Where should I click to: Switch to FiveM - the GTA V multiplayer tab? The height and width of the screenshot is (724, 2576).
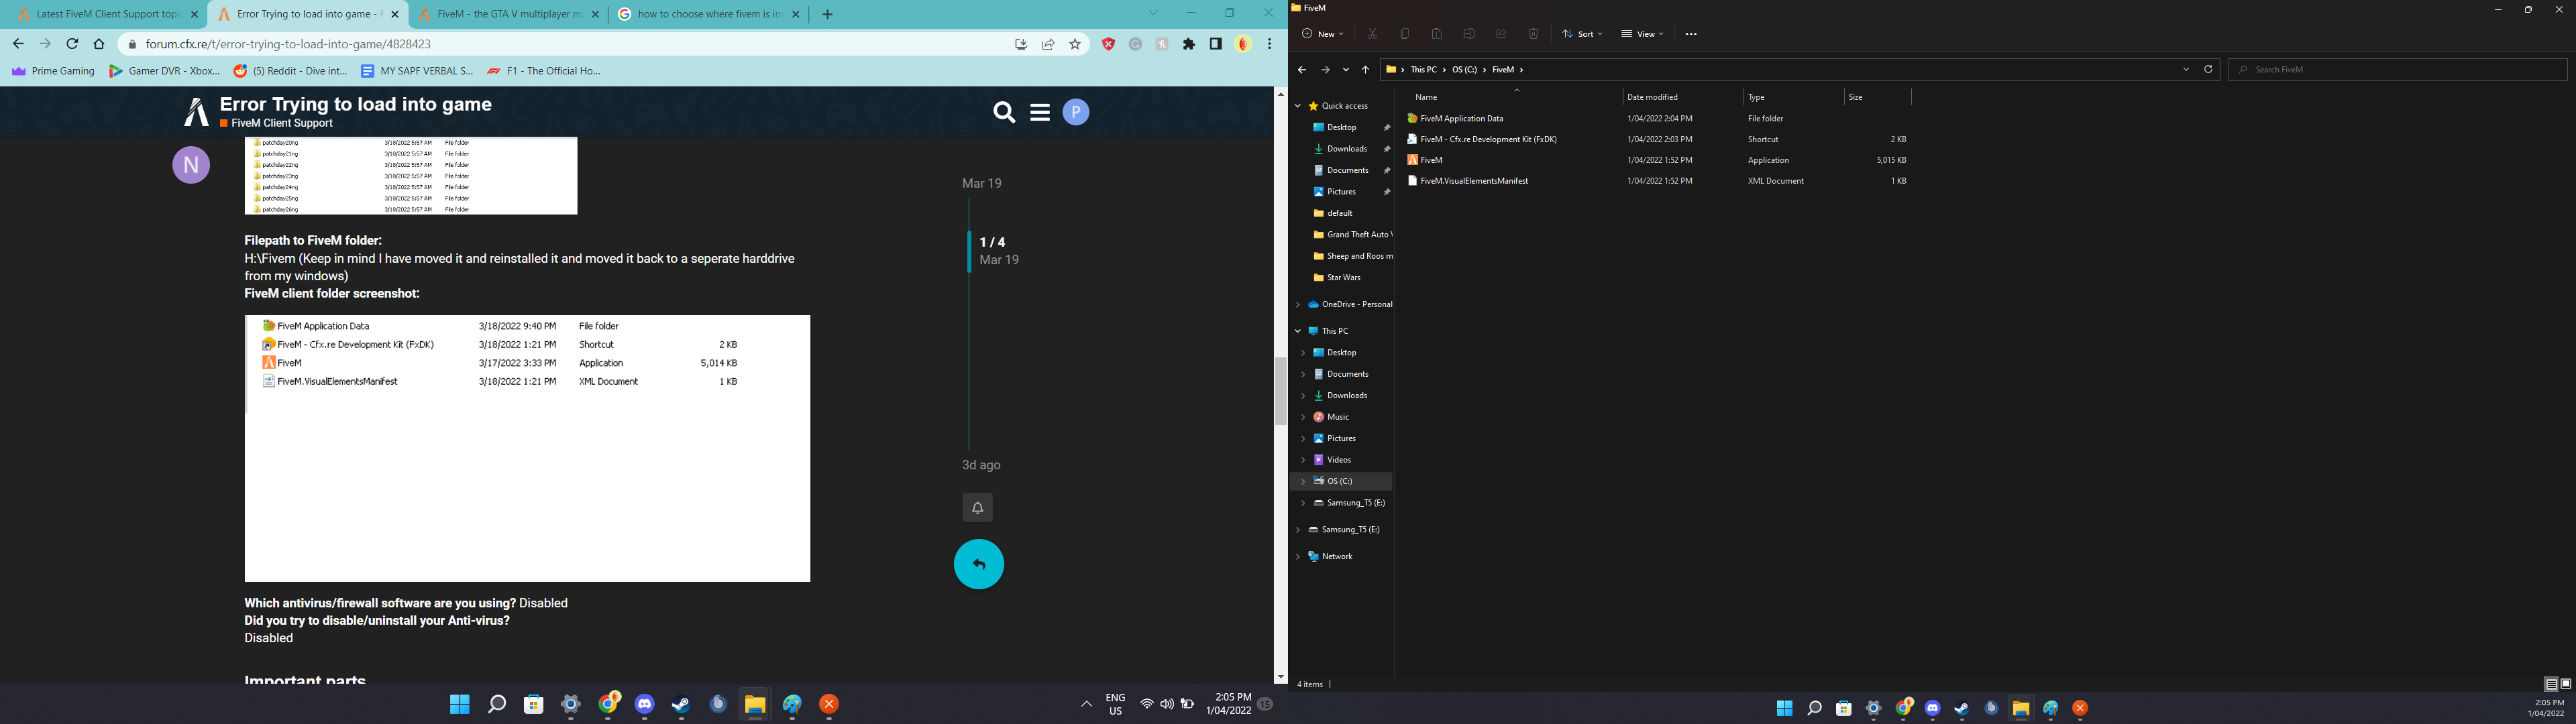(509, 14)
